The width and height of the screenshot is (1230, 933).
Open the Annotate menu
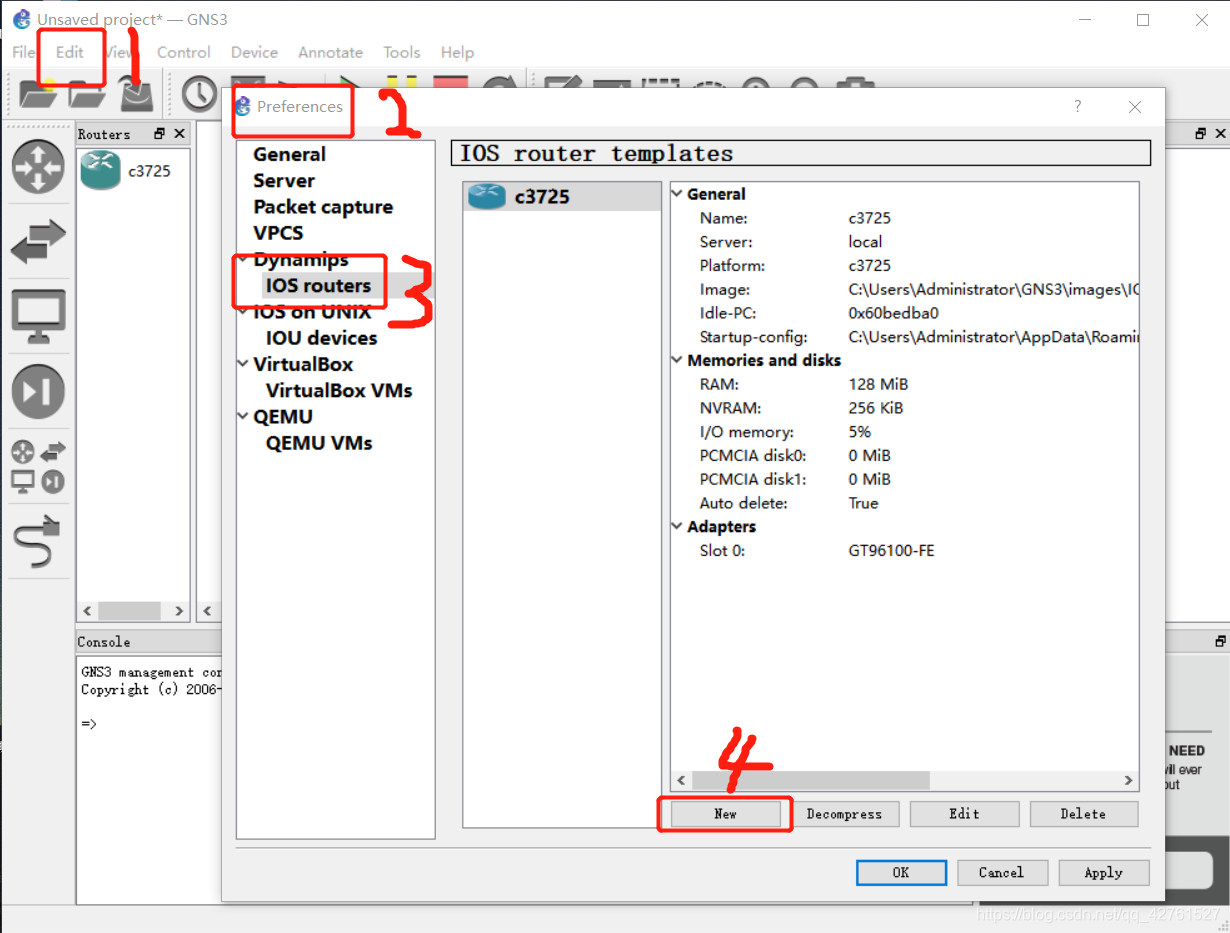tap(330, 52)
